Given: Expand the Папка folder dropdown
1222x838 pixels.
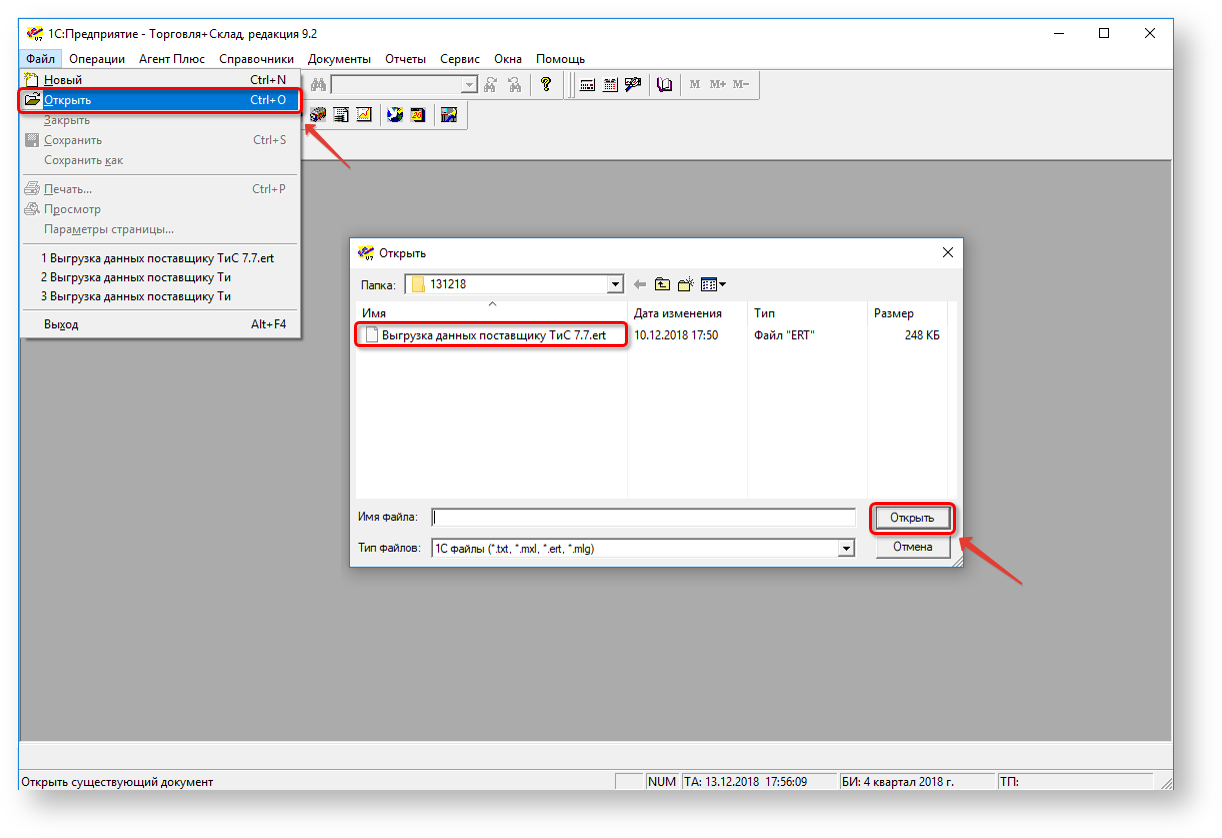Looking at the screenshot, I should point(615,285).
